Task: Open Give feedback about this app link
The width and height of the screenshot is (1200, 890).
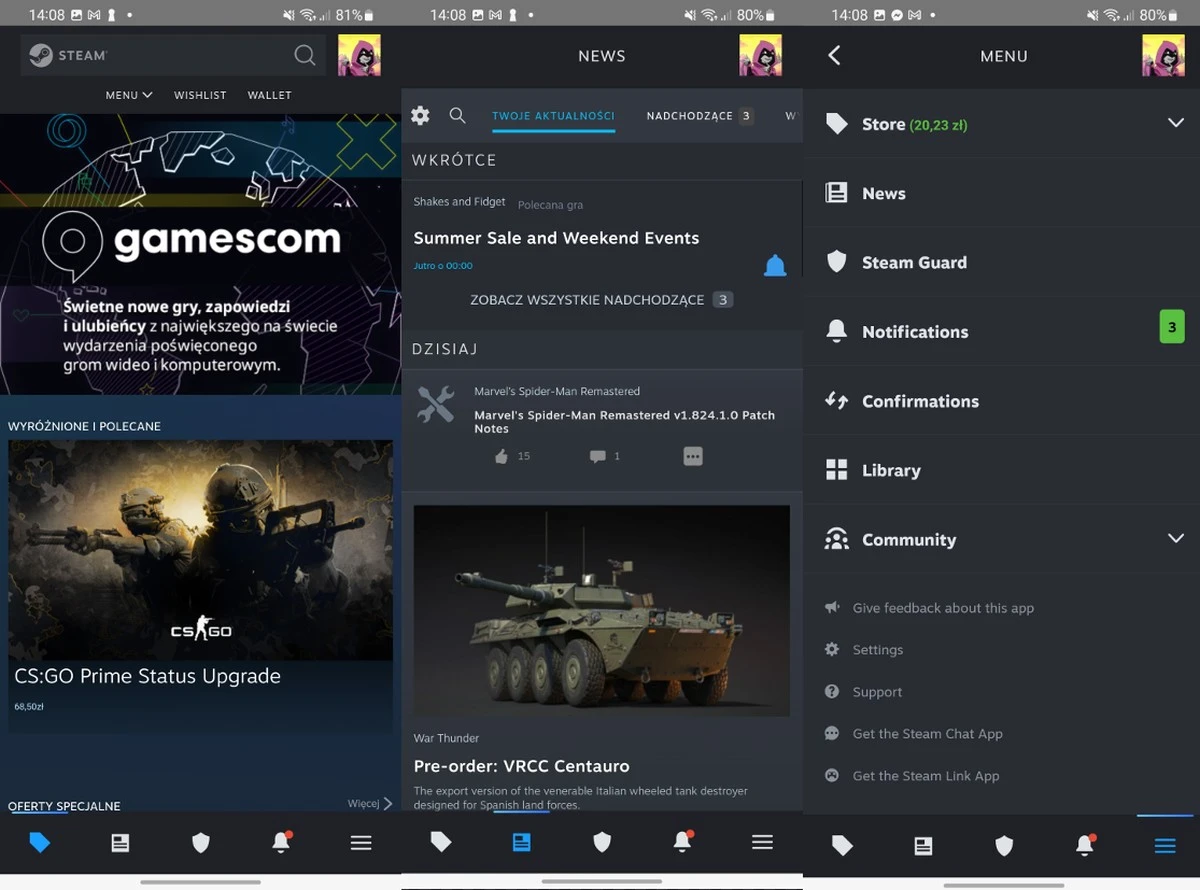Action: tap(942, 608)
